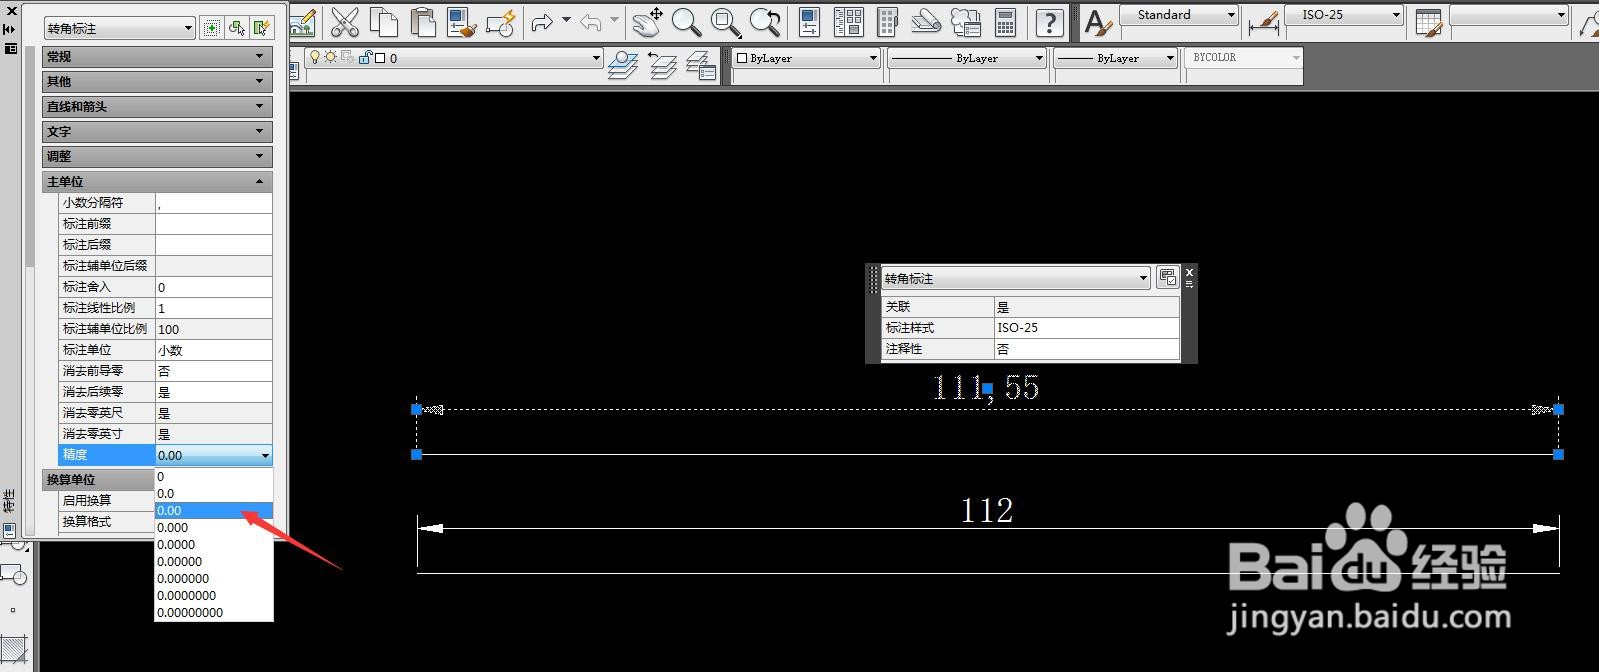Click the Cut scissors icon
The image size is (1599, 672).
(x=344, y=22)
